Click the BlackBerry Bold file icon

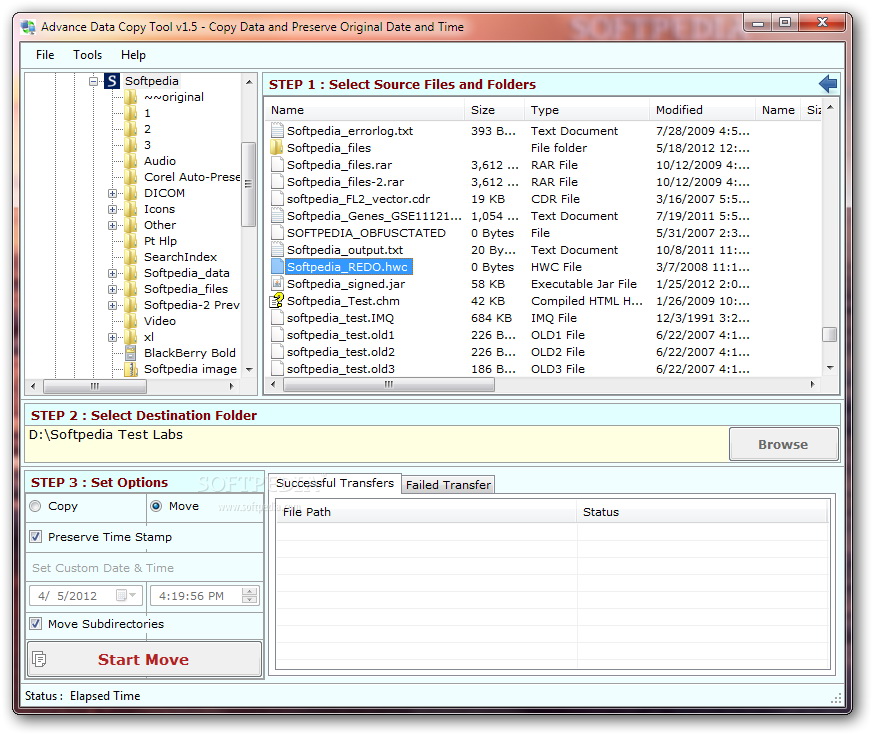point(131,353)
